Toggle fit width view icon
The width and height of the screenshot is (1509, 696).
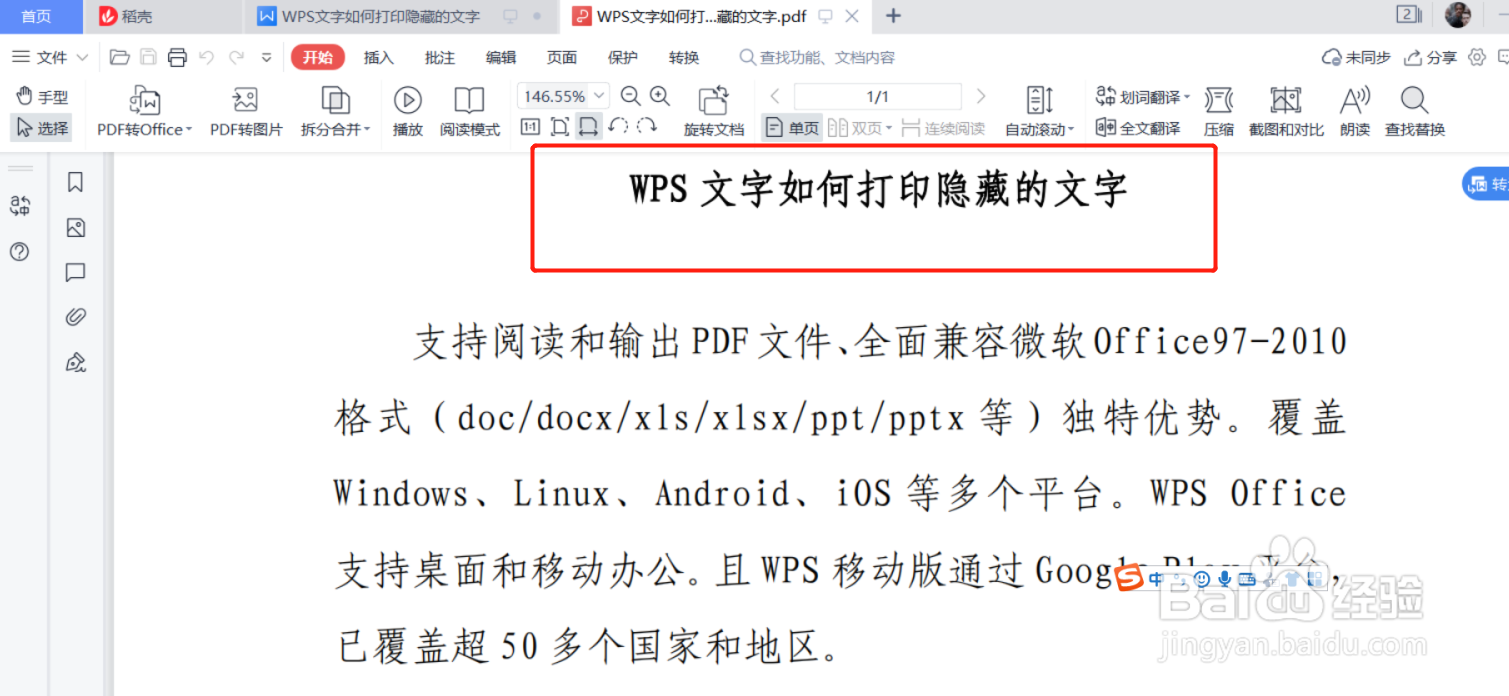coord(589,127)
